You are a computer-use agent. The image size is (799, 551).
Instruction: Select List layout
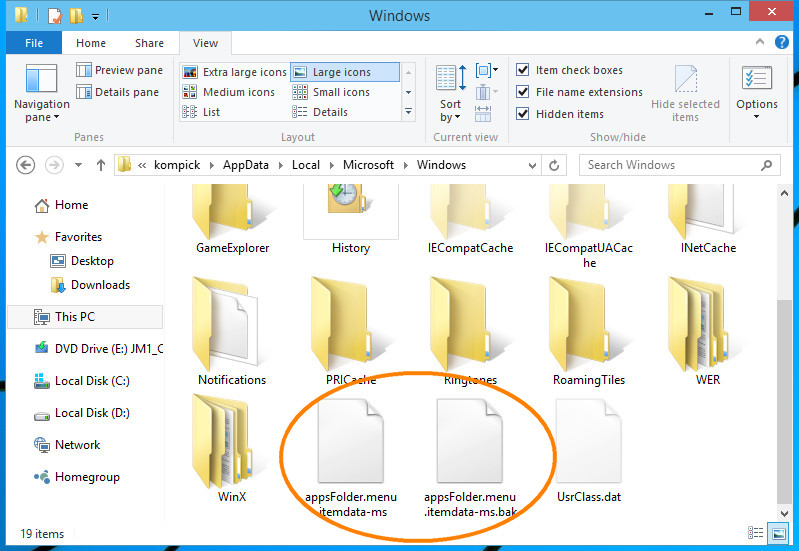pyautogui.click(x=201, y=112)
